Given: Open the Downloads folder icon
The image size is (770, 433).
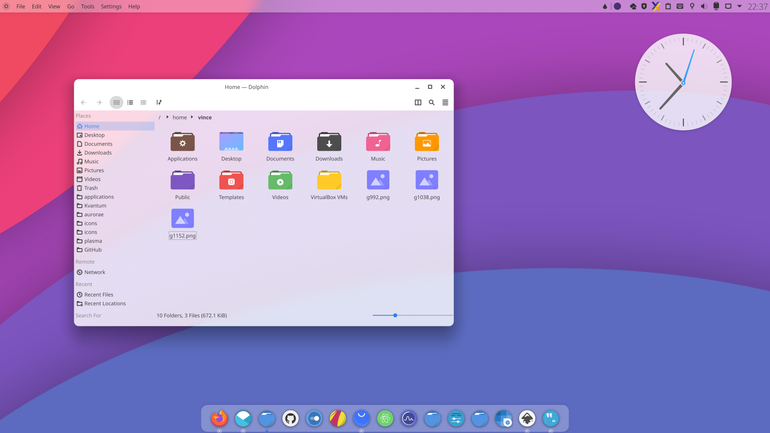Looking at the screenshot, I should point(329,142).
